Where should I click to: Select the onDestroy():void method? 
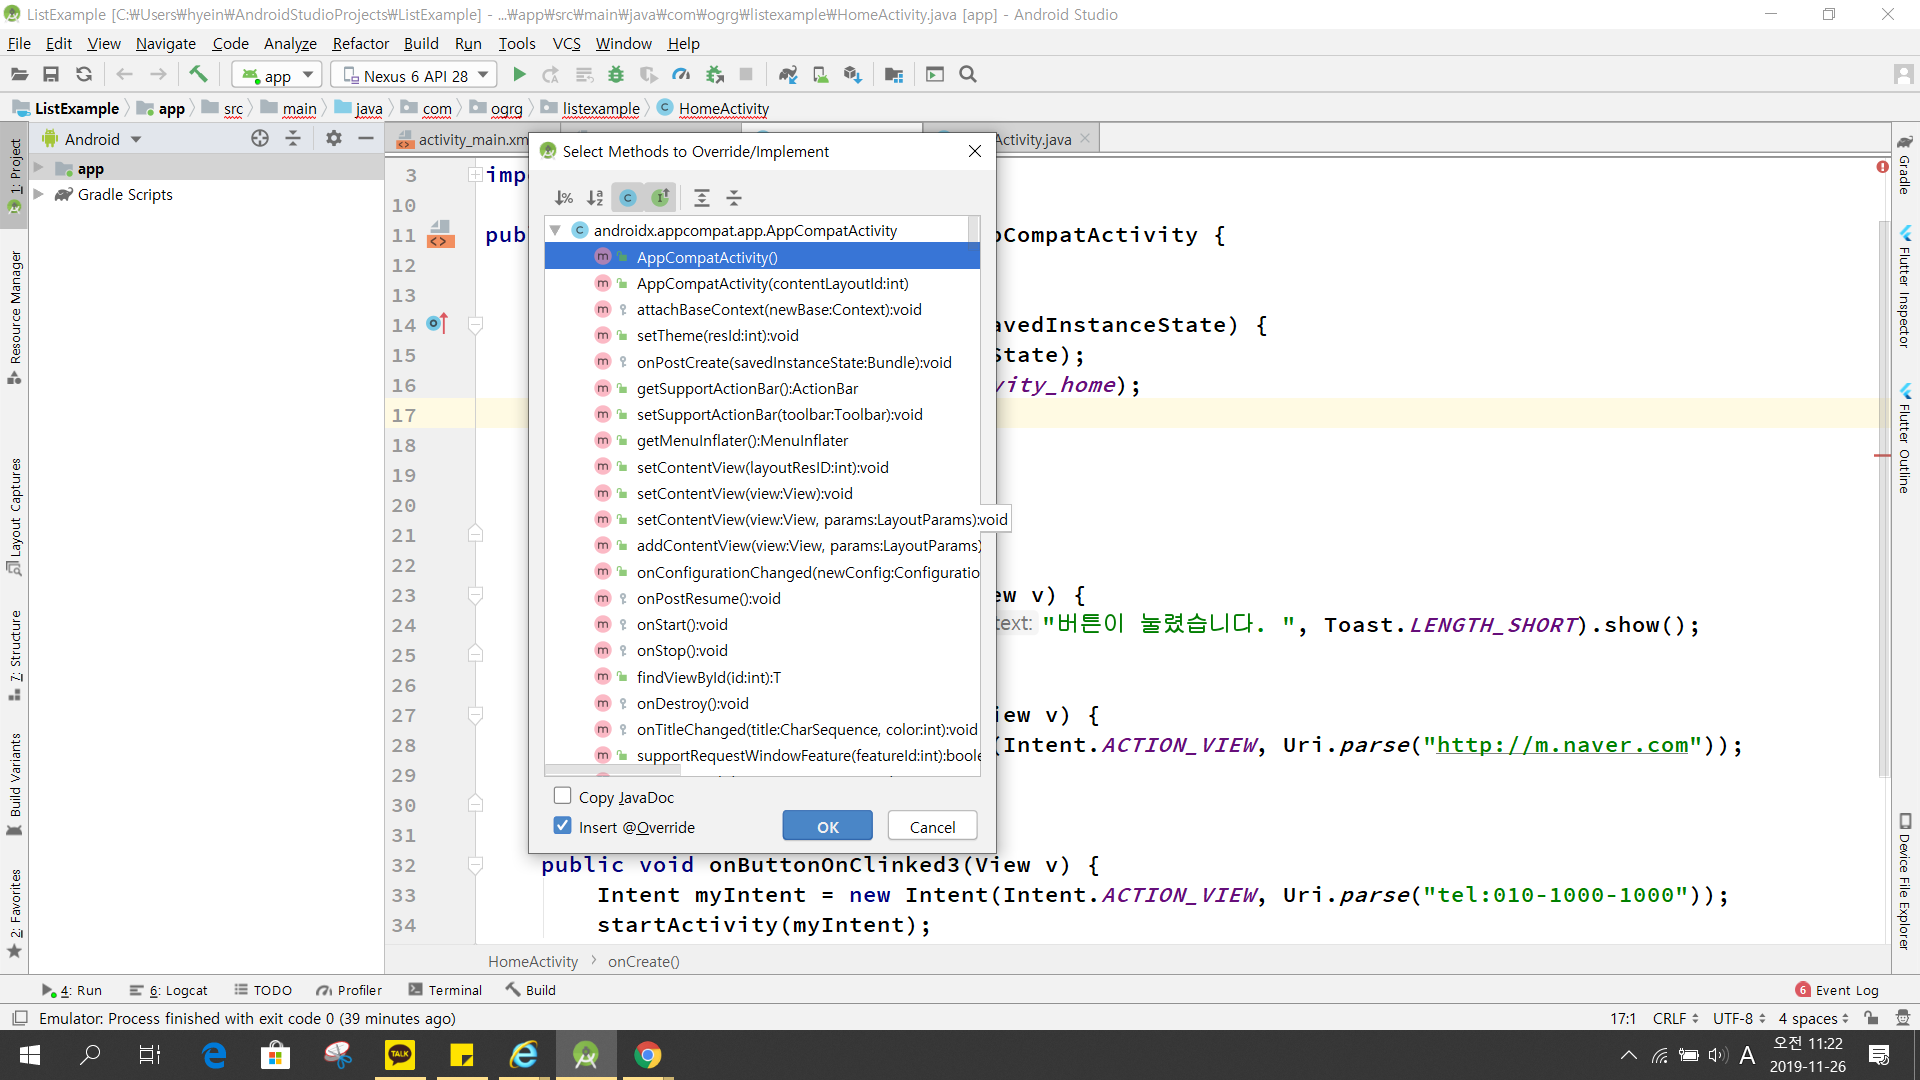tap(692, 704)
